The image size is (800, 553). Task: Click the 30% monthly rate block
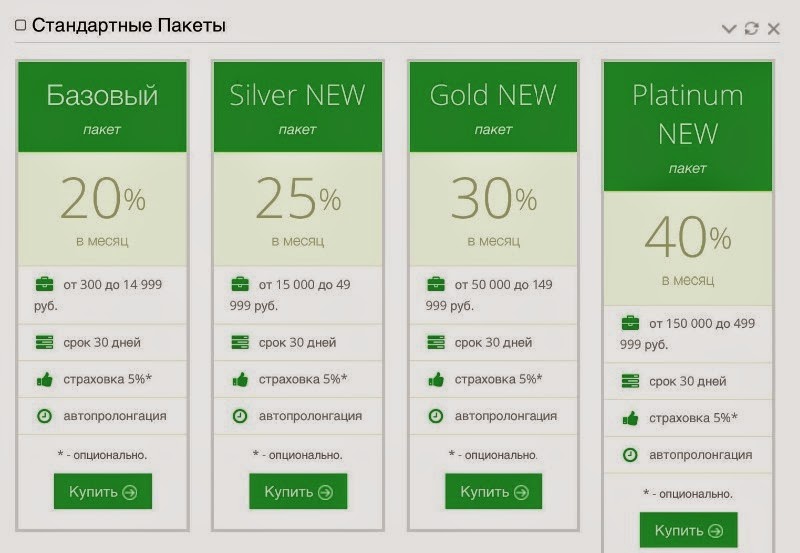pos(493,209)
